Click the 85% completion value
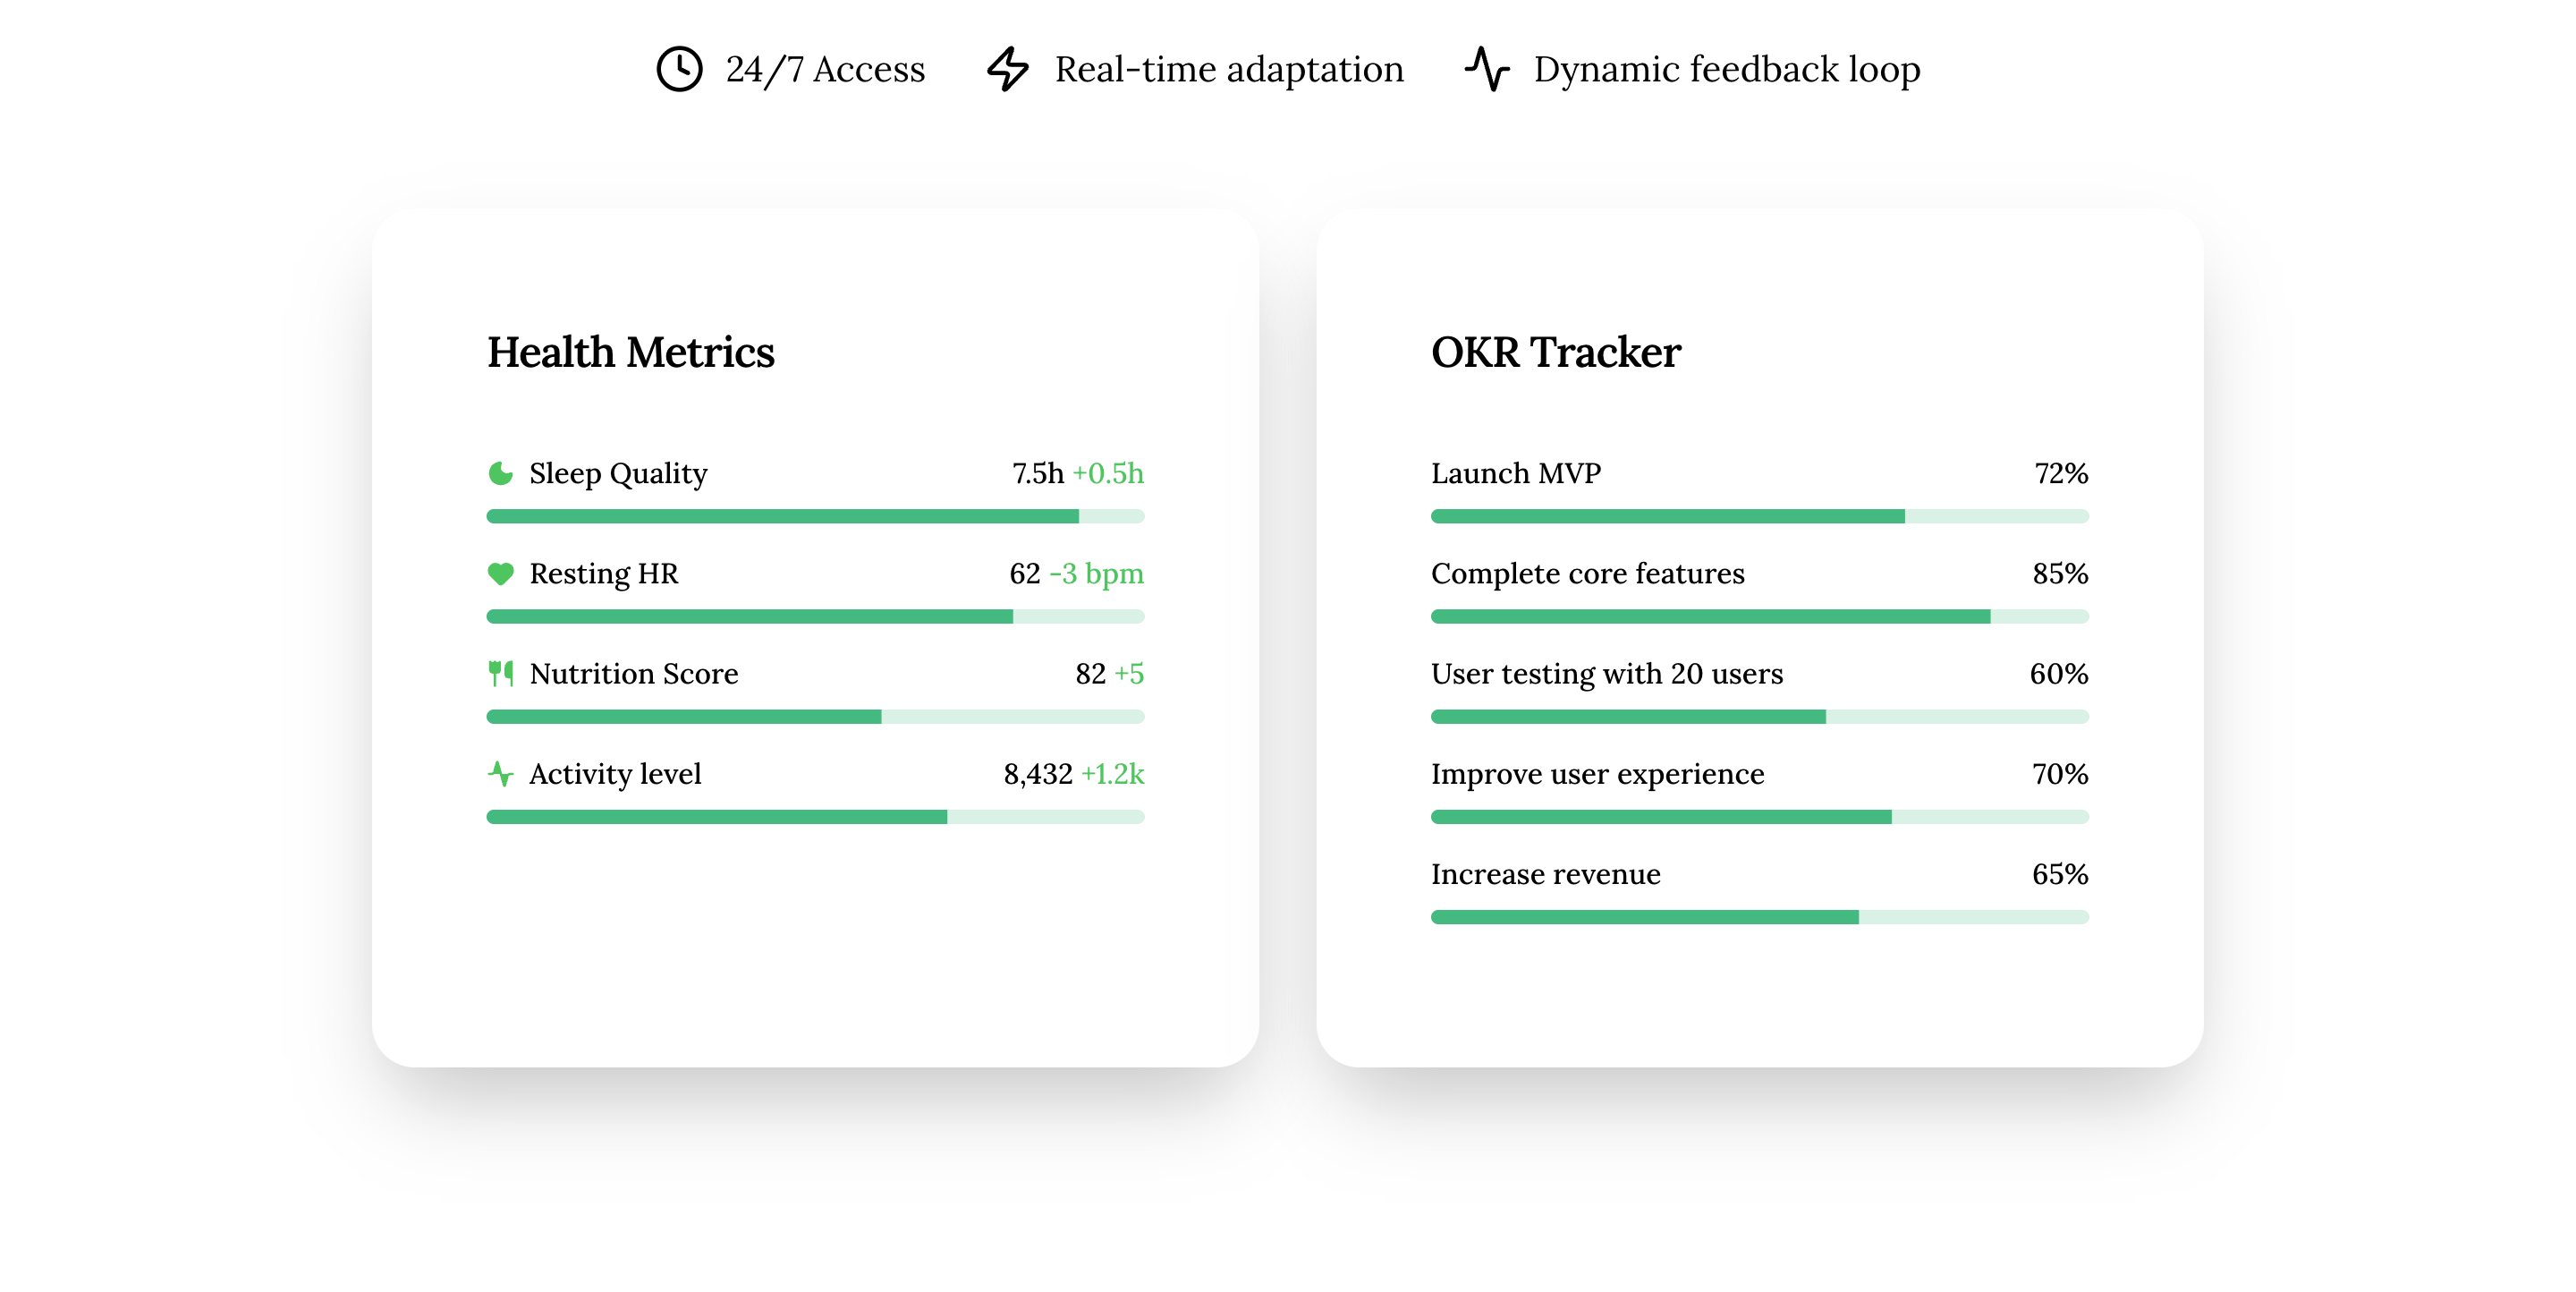The width and height of the screenshot is (2576, 1292). click(x=2059, y=573)
